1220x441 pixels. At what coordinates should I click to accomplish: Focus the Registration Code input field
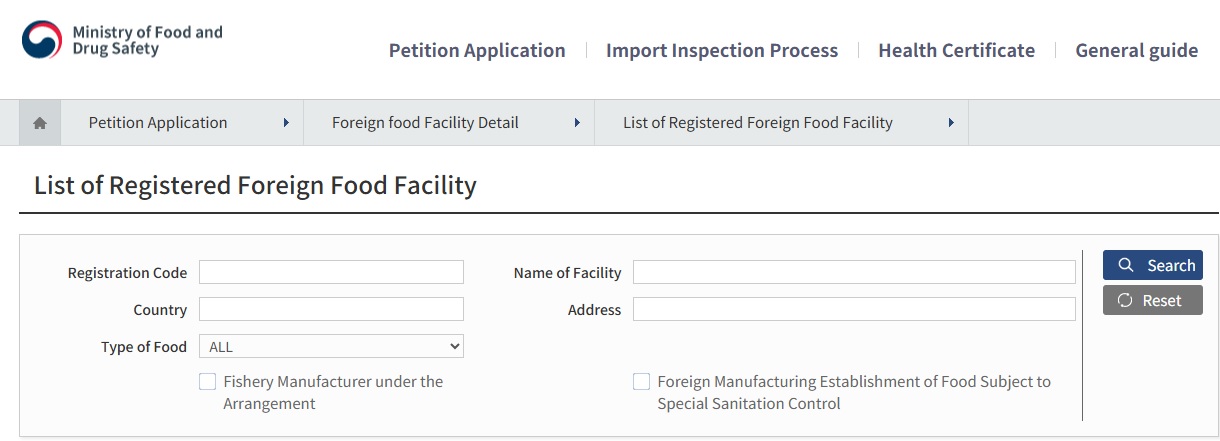331,272
